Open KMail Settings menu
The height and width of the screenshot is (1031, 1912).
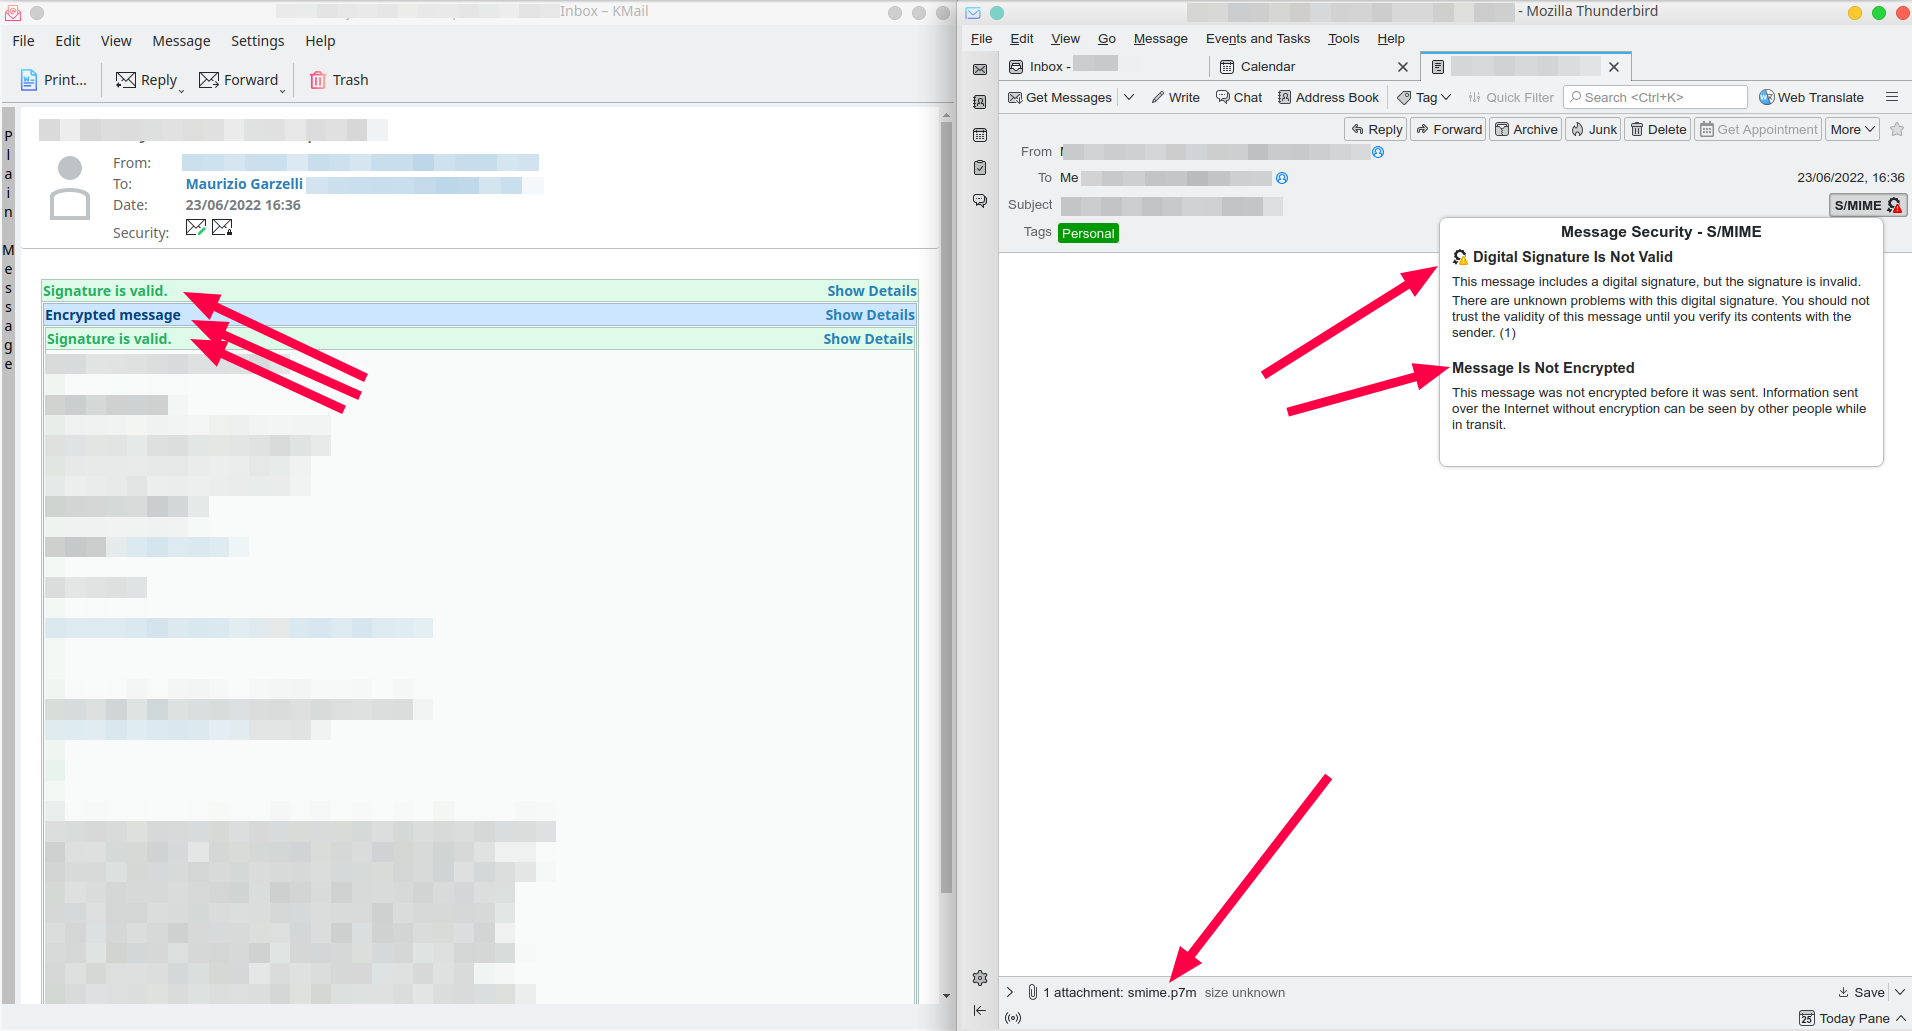(x=257, y=41)
